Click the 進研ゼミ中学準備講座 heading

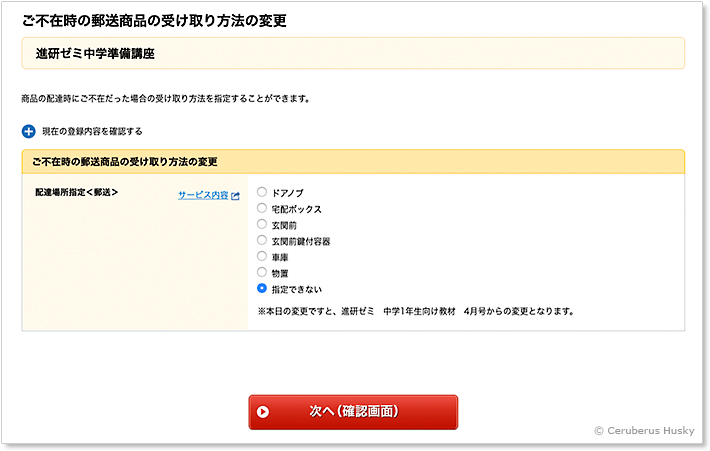(95, 54)
